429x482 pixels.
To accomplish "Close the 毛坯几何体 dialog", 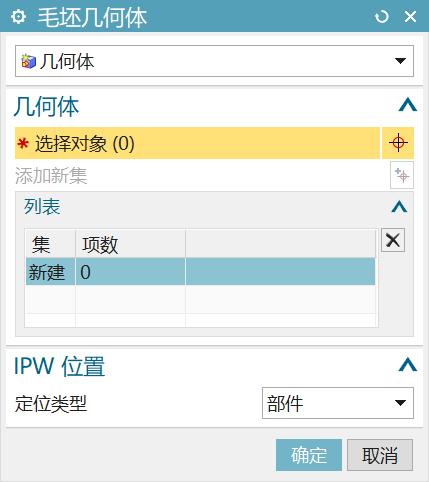I will 410,16.
